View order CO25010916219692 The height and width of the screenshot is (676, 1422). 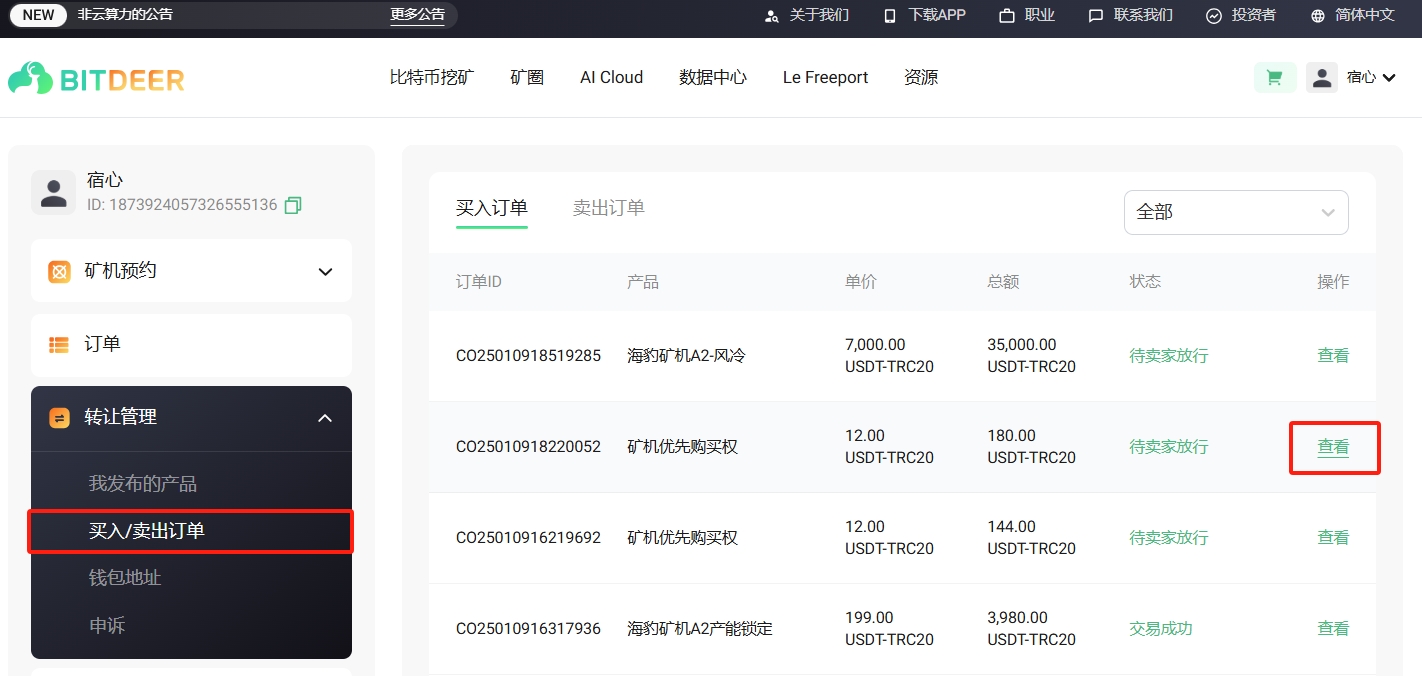pos(1333,537)
